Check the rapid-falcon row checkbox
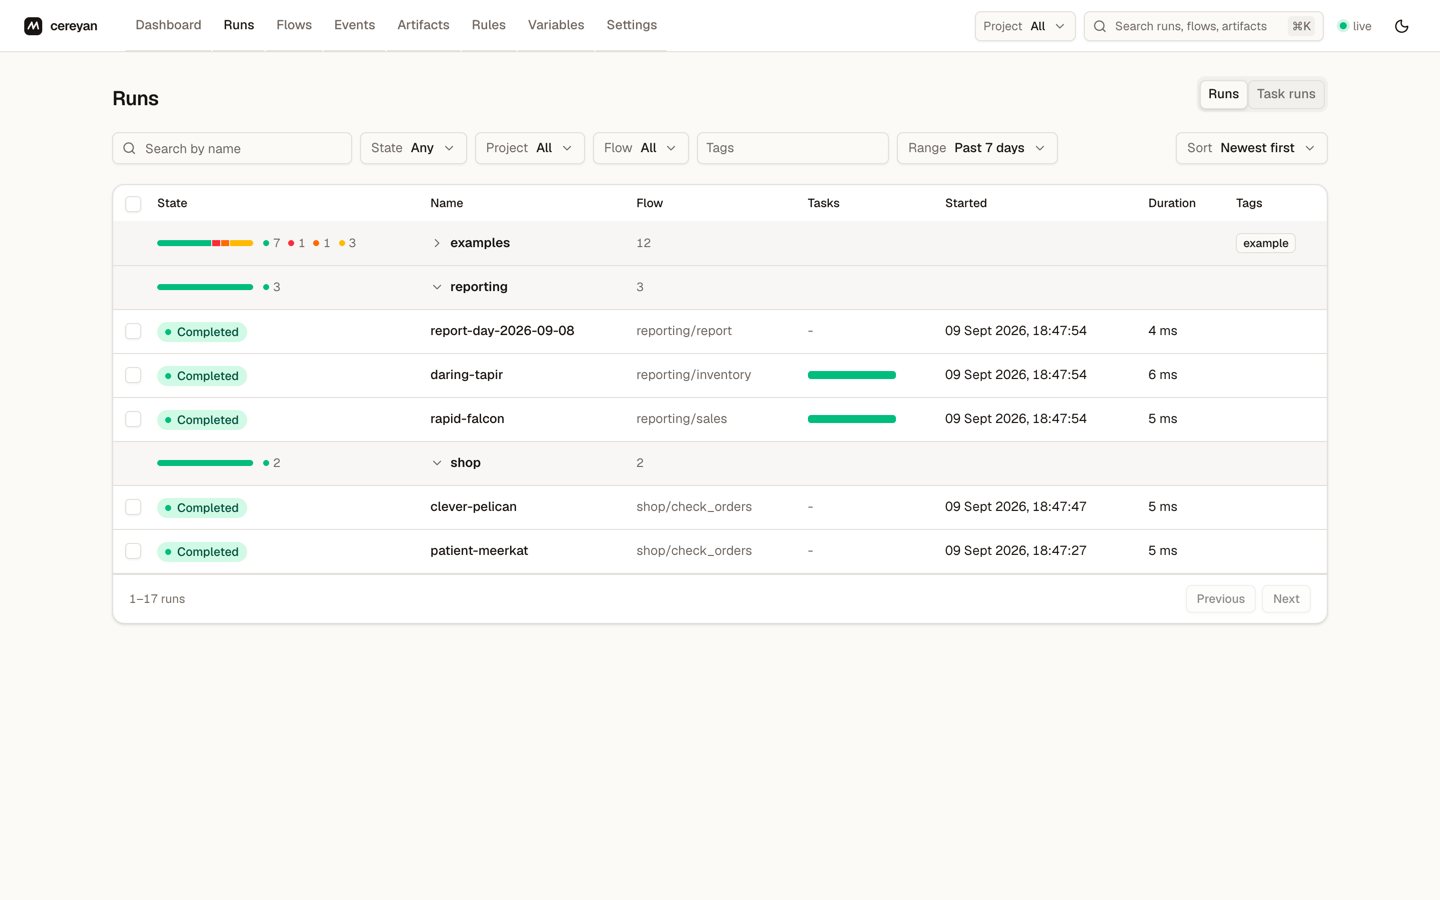This screenshot has height=900, width=1440. (x=133, y=419)
